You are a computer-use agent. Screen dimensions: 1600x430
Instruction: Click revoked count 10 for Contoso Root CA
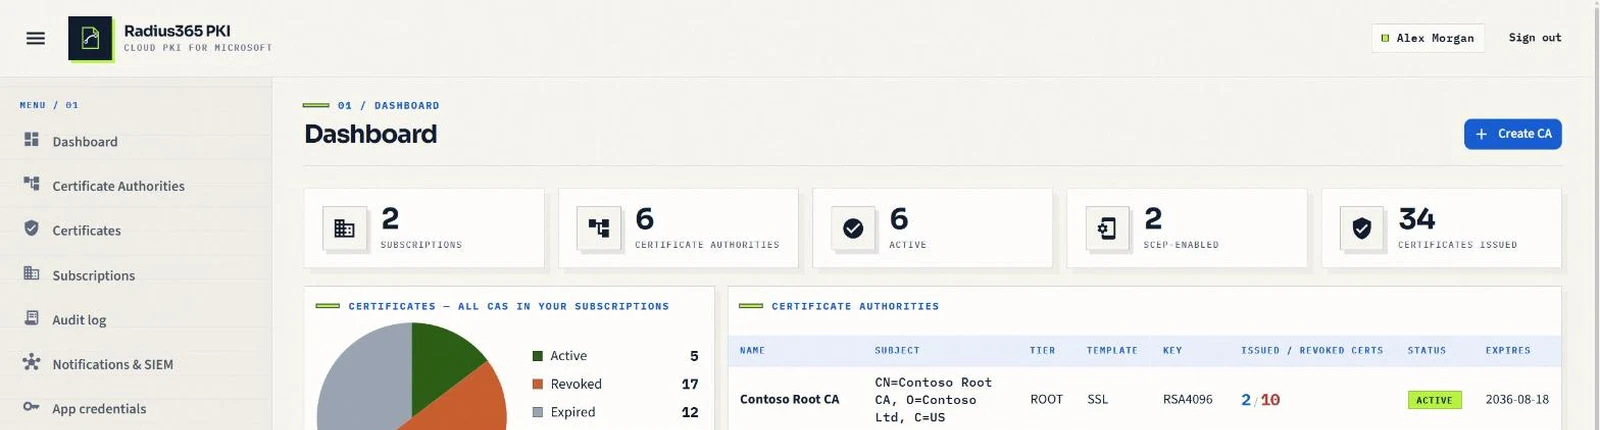coord(1270,399)
